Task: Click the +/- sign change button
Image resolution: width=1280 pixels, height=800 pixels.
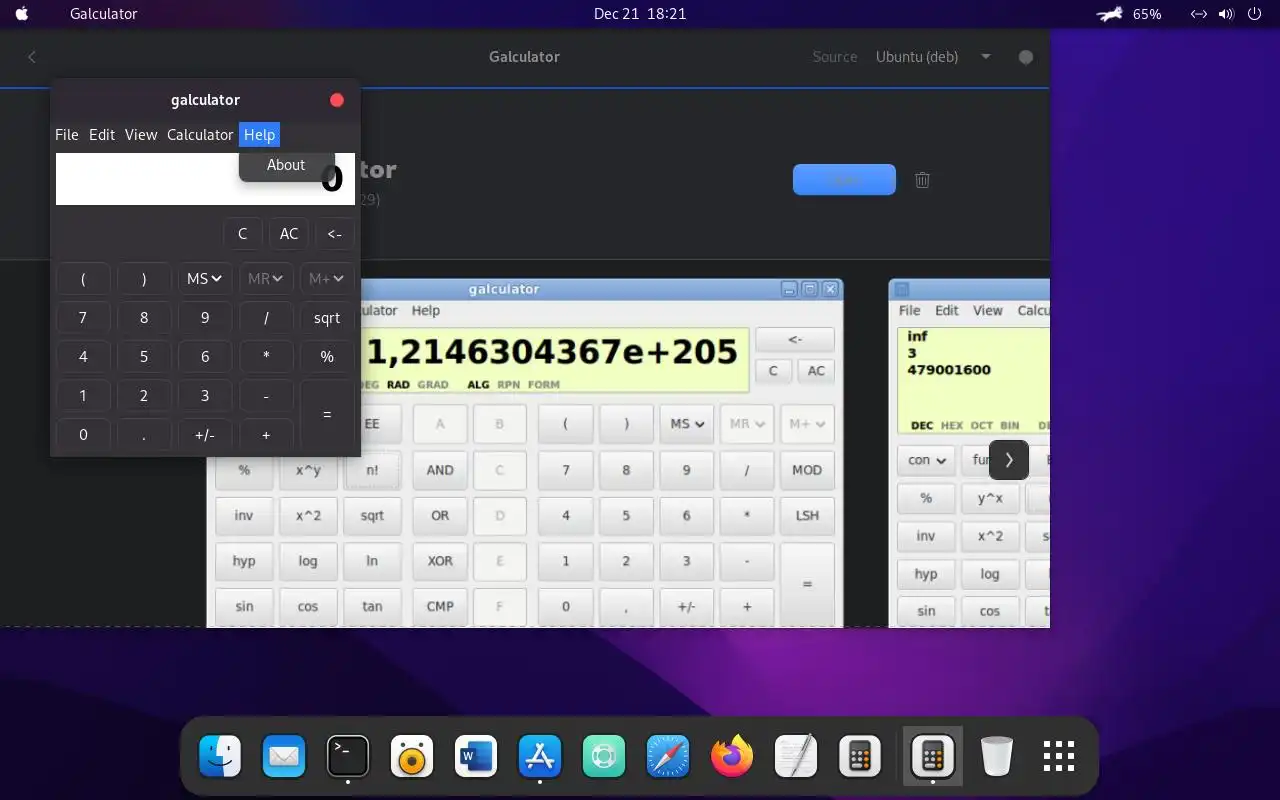Action: point(205,435)
